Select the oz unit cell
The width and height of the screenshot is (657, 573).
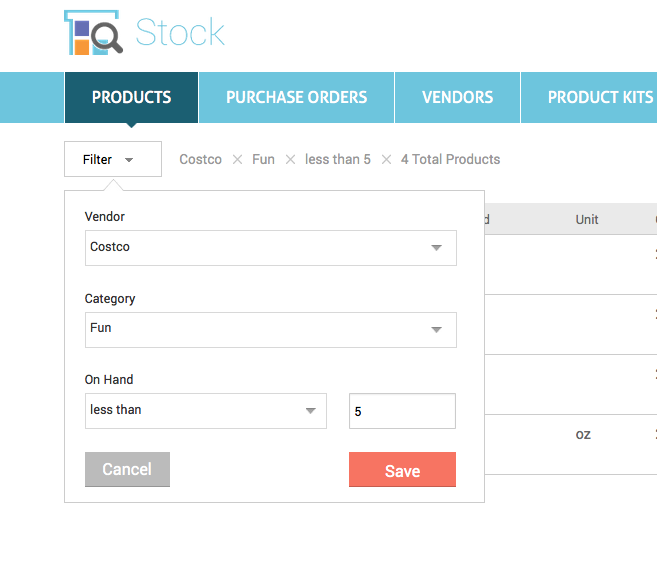583,434
